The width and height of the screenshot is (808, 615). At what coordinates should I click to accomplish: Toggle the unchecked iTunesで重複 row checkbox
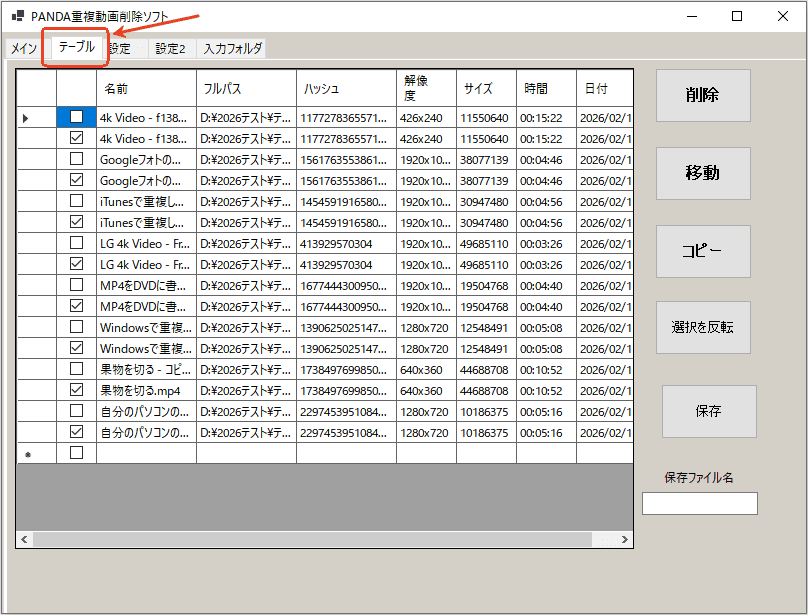76,201
